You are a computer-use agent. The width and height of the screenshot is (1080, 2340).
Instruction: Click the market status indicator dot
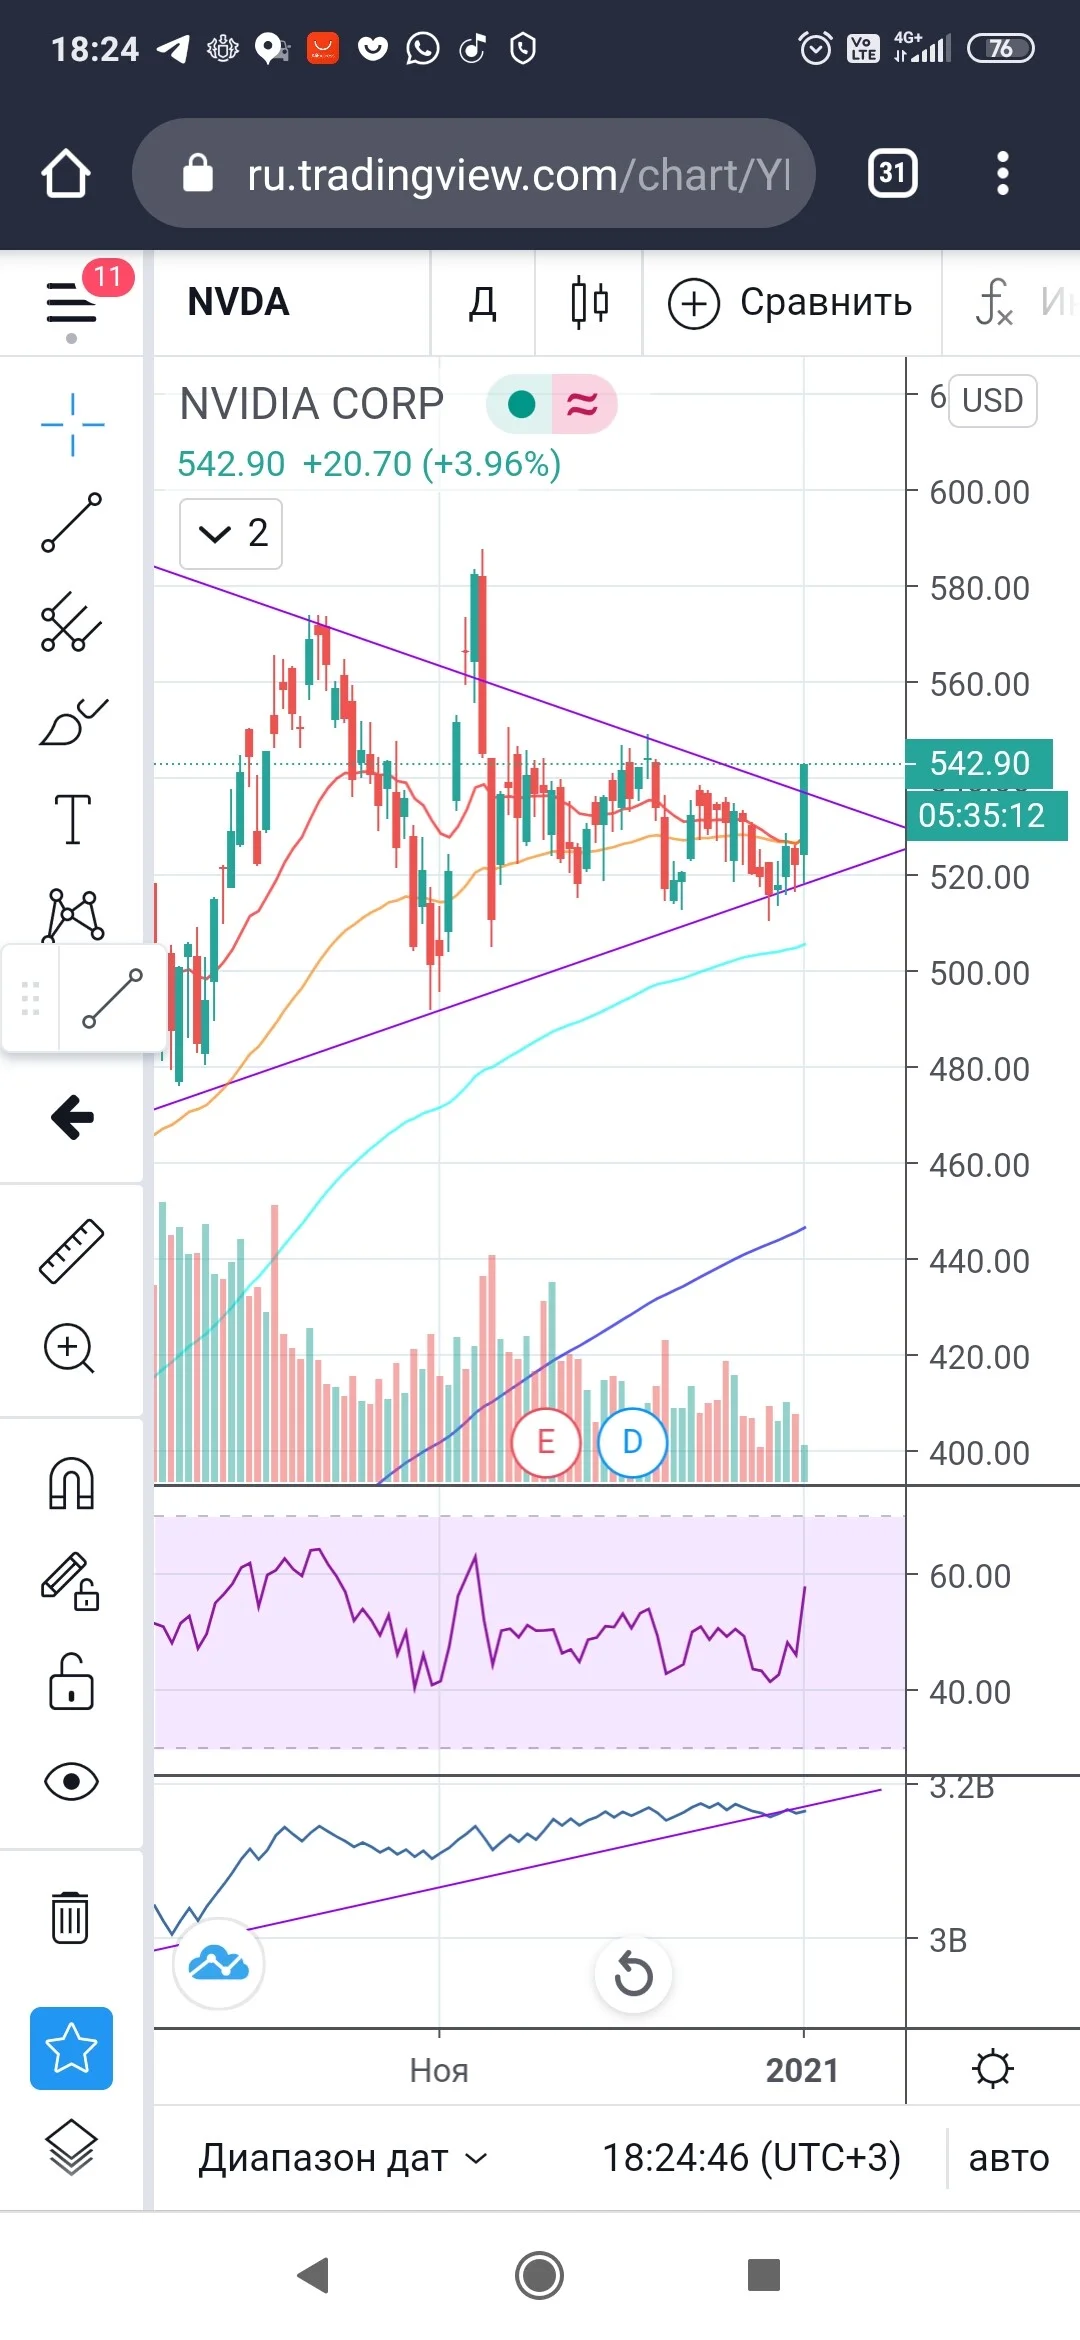pos(521,404)
